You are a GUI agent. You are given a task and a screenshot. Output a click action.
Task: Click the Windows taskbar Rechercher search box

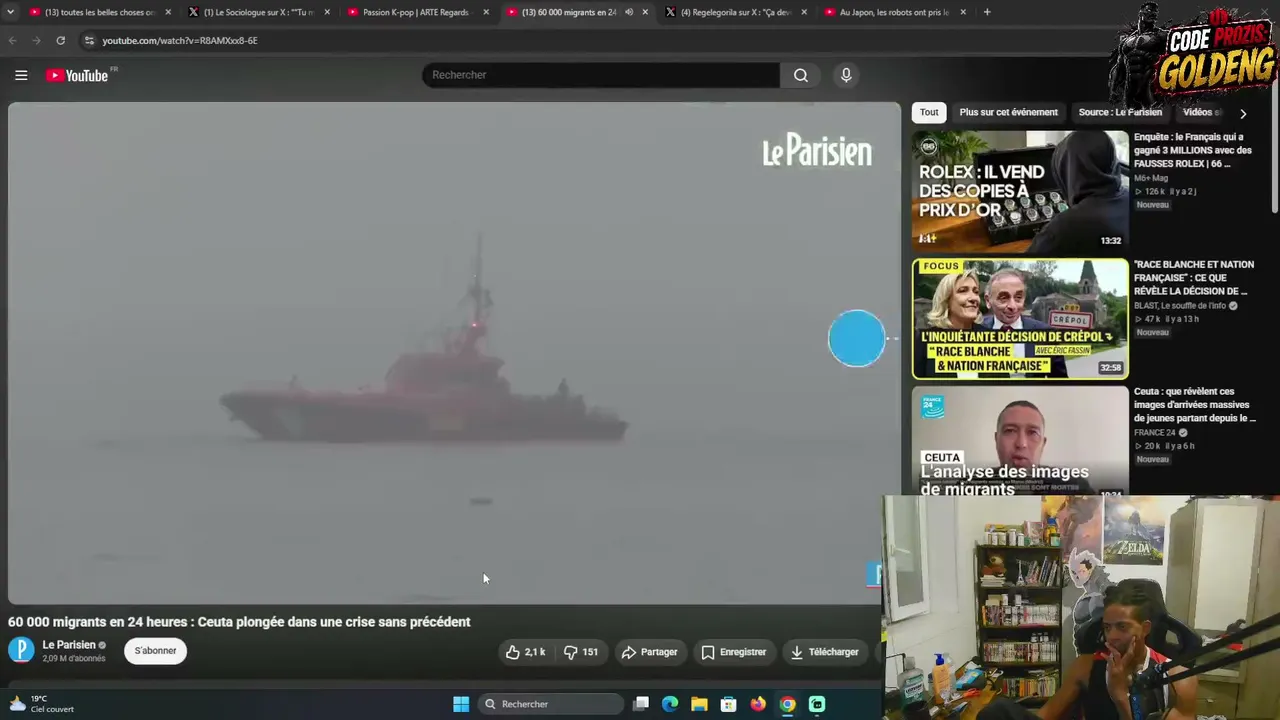551,704
